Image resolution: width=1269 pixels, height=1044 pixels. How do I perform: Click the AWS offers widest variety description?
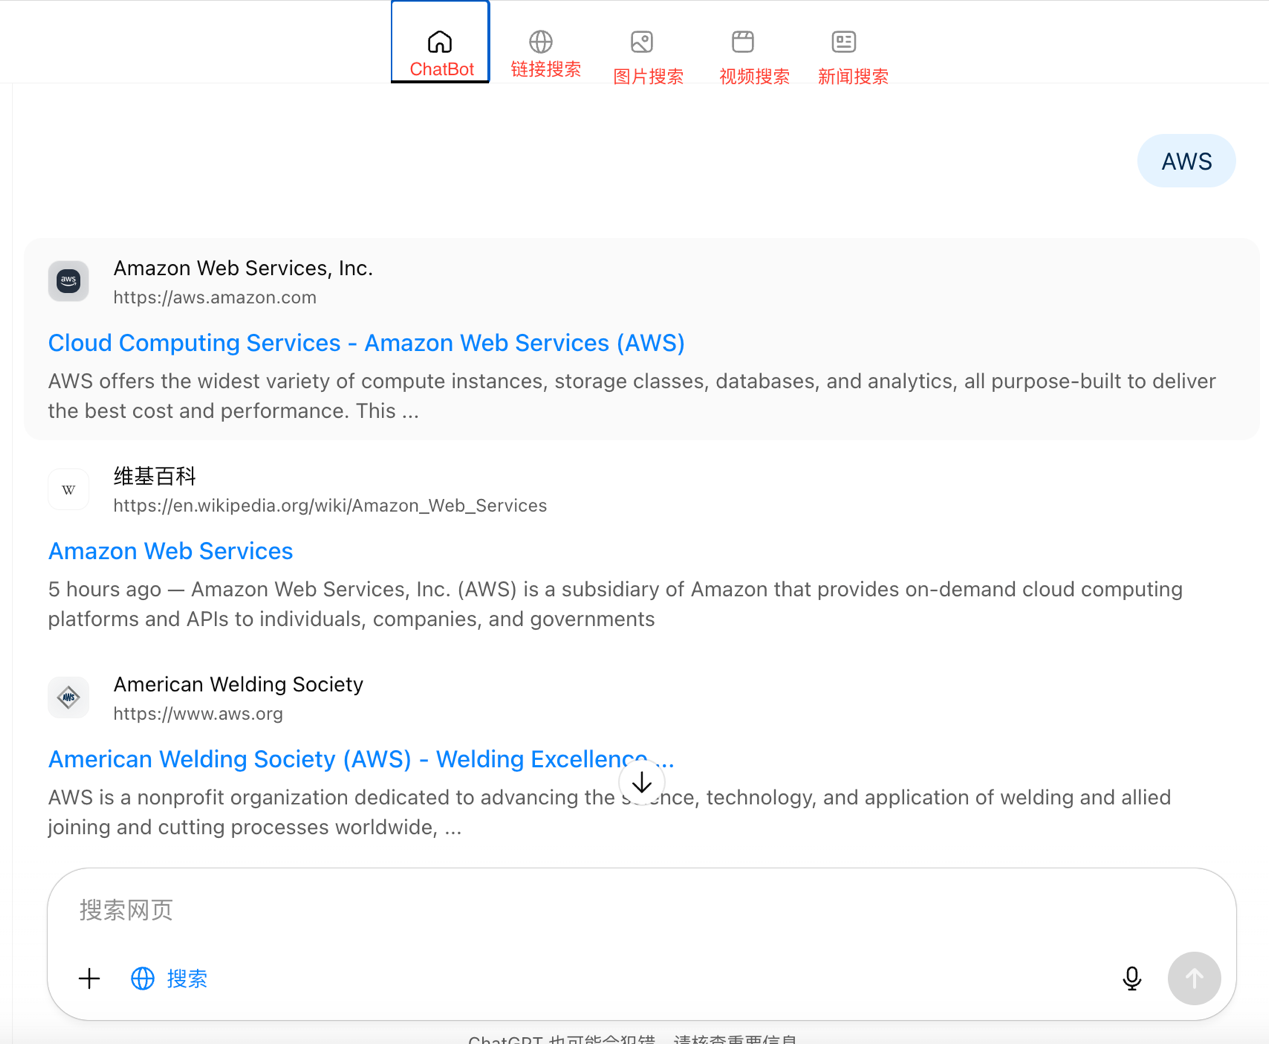coord(632,396)
